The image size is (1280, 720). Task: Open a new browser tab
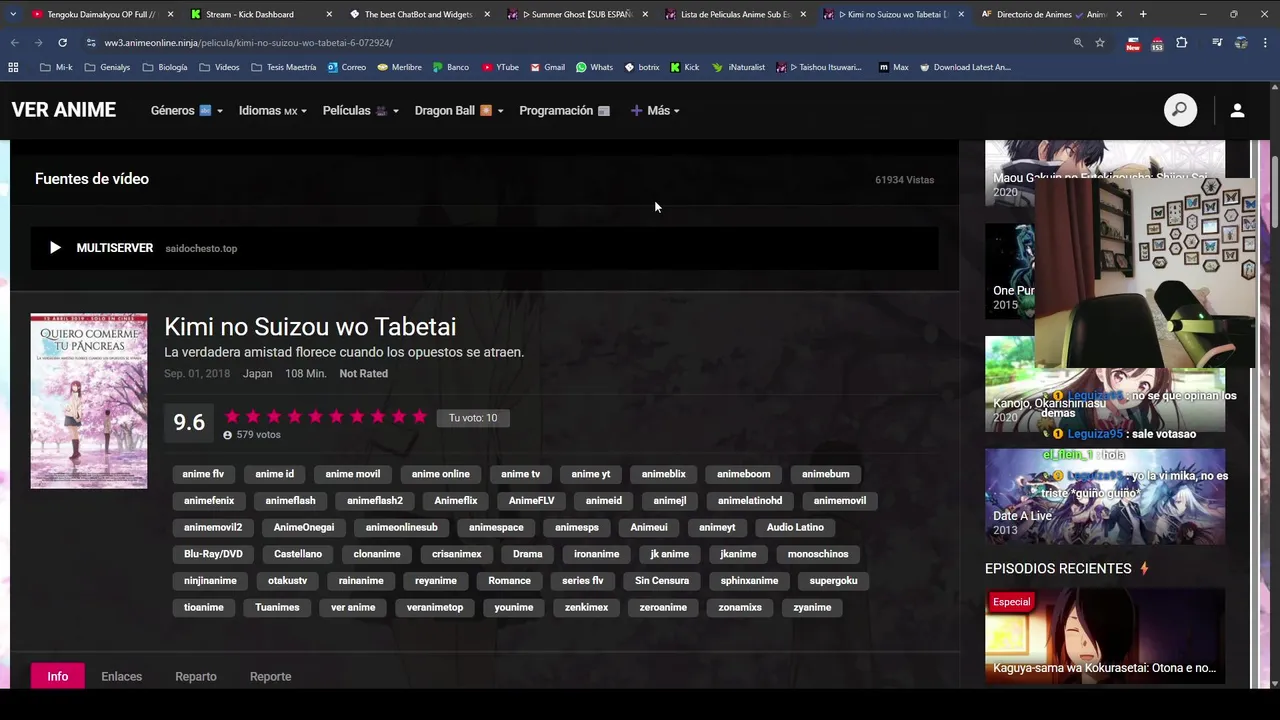(x=1143, y=14)
